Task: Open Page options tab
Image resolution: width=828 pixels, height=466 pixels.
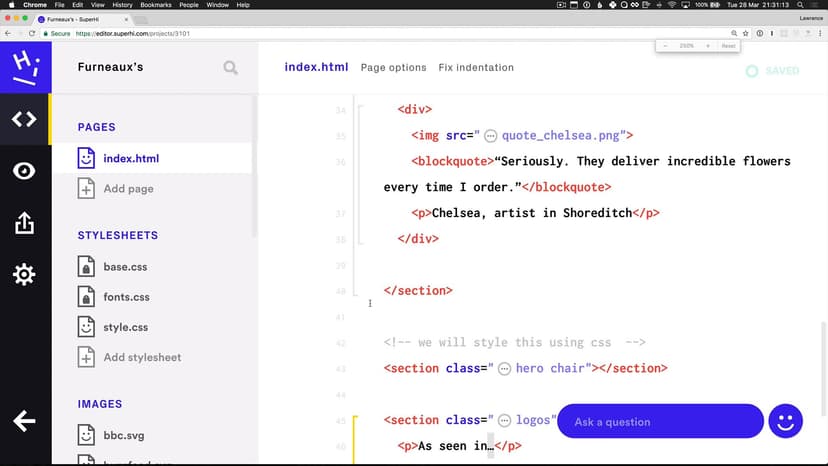Action: pos(393,68)
